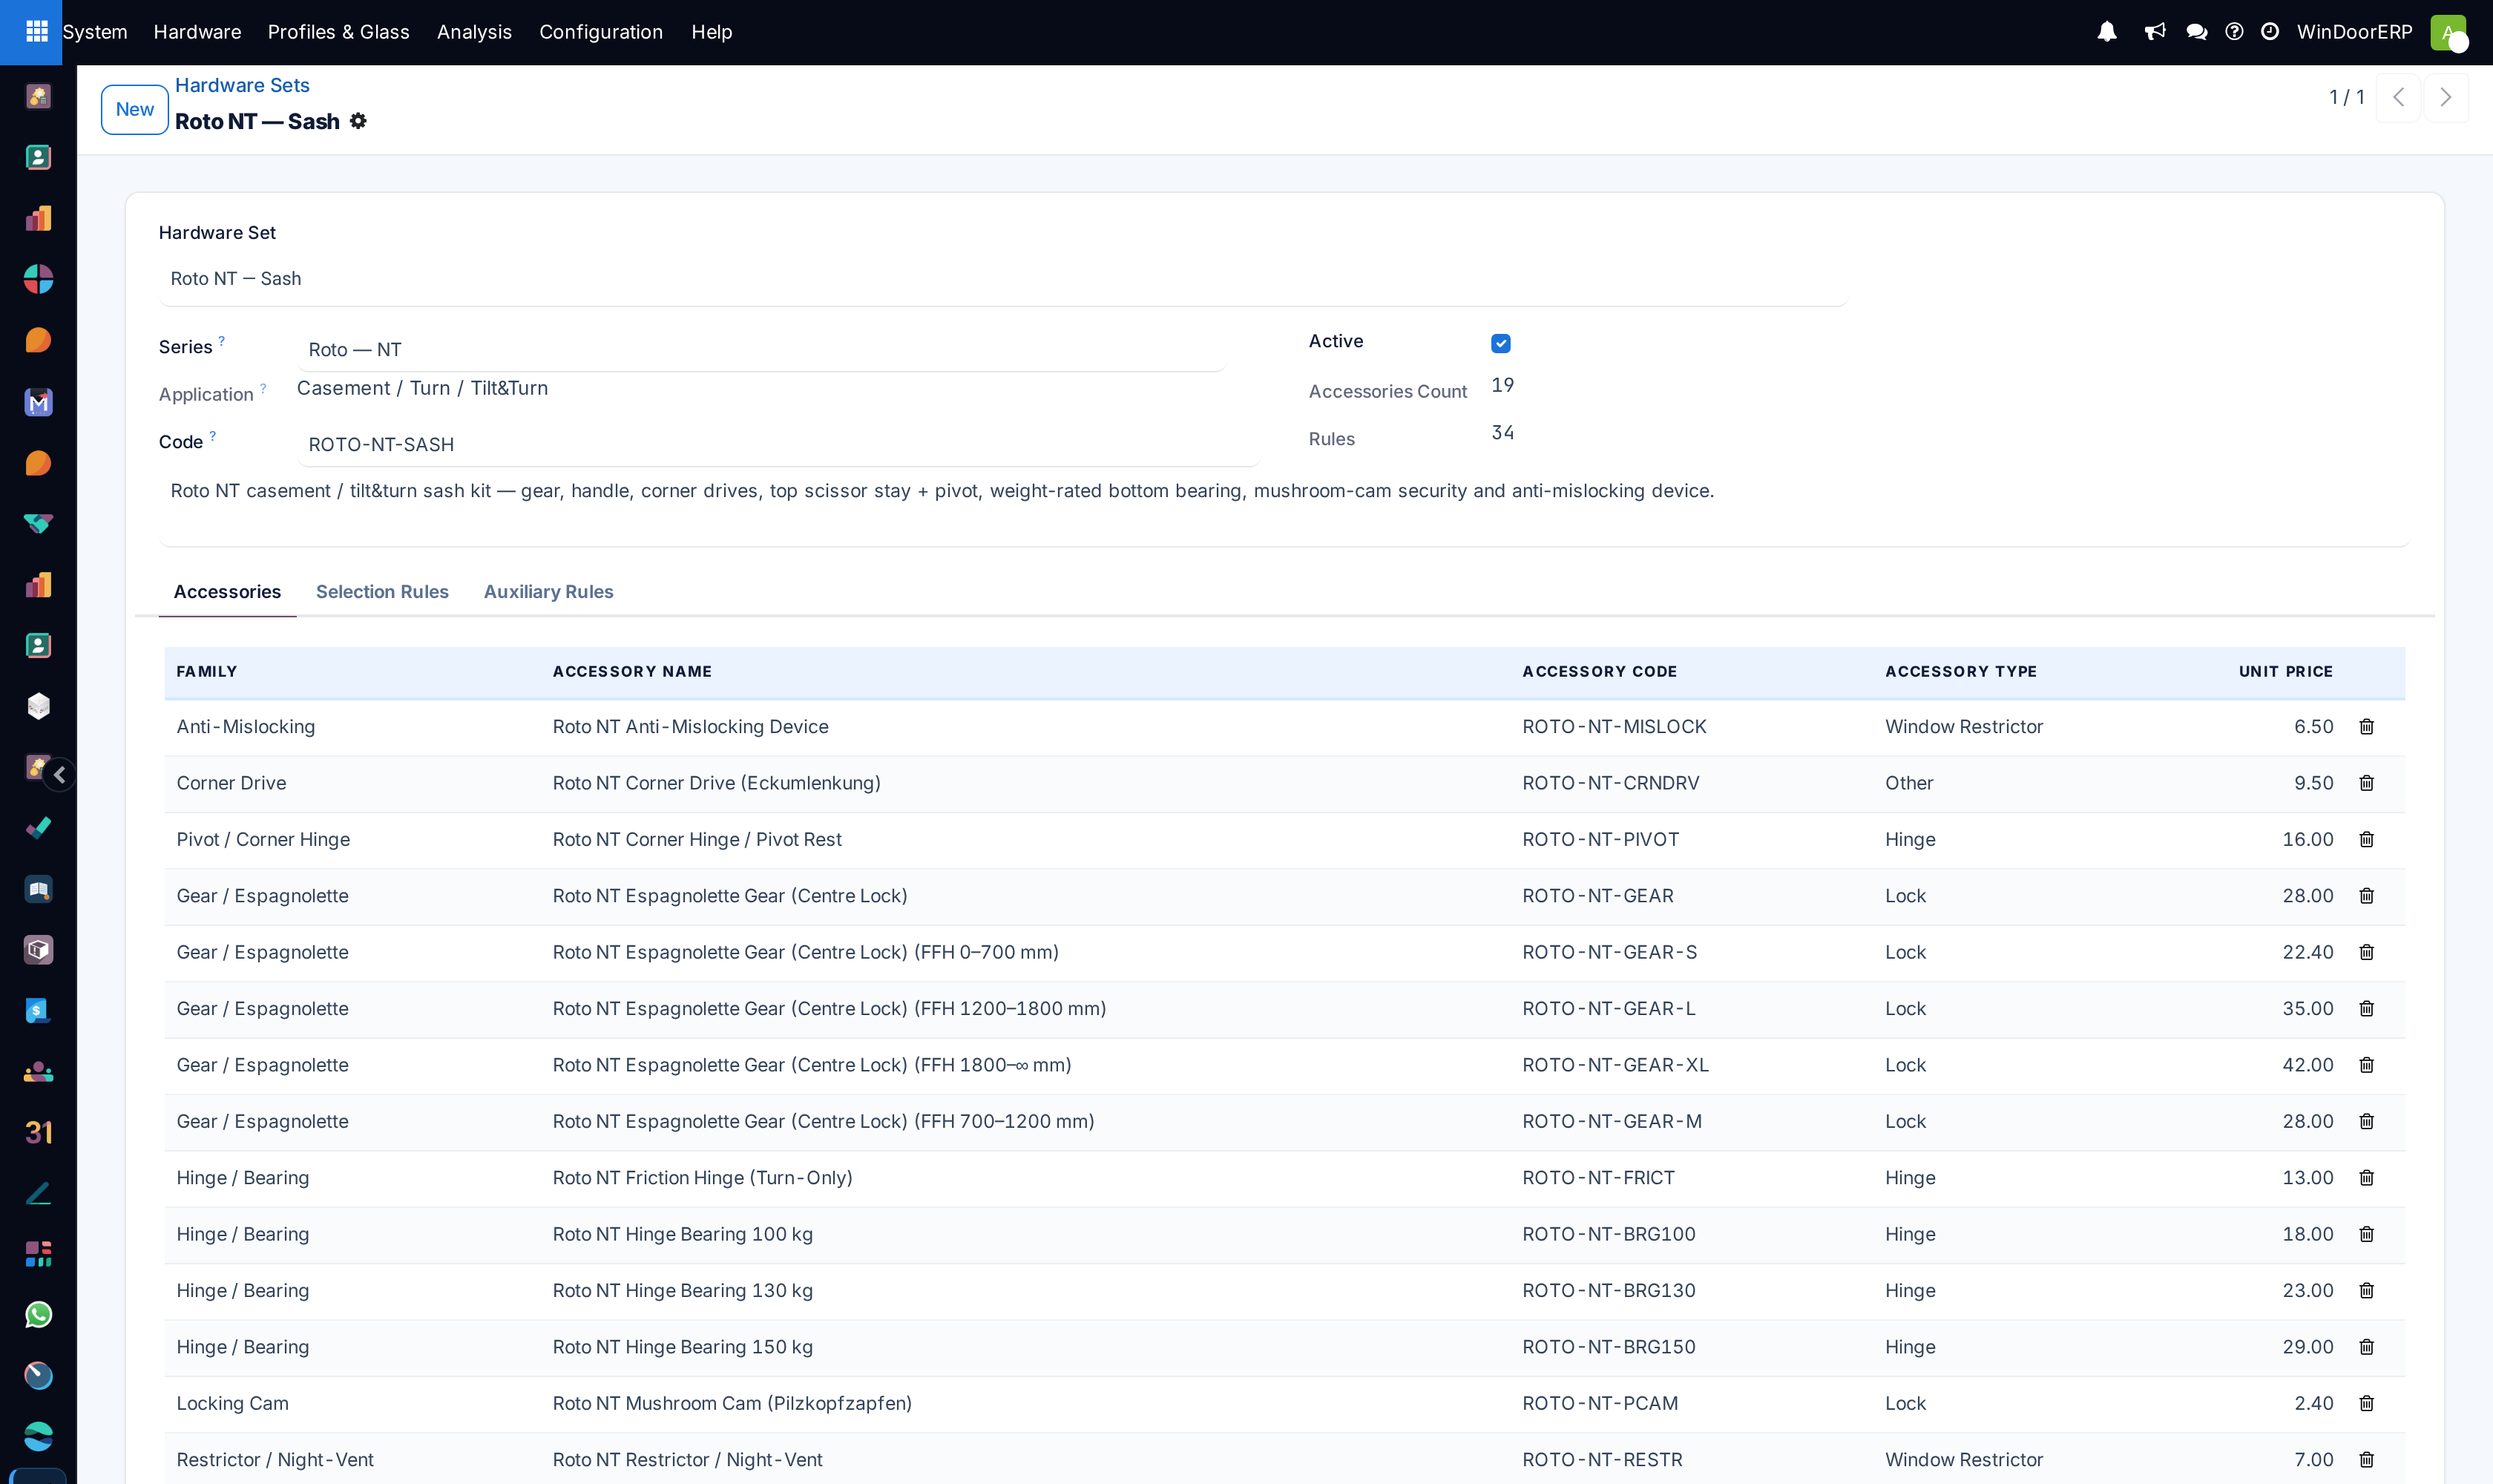Image resolution: width=2493 pixels, height=1484 pixels.
Task: Delete the Roto NT Mushroom Cam row
Action: [x=2366, y=1404]
